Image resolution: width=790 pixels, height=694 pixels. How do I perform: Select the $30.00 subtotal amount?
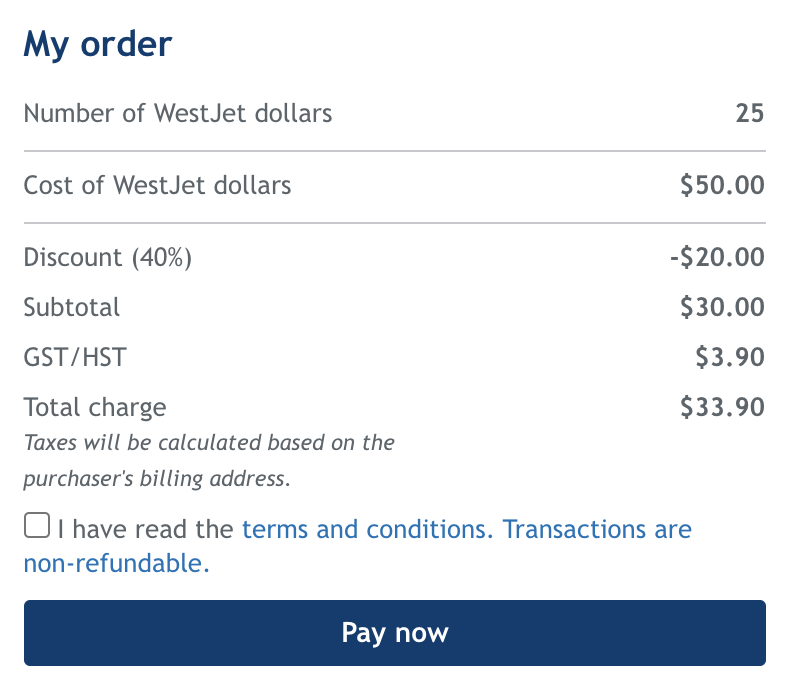[722, 307]
